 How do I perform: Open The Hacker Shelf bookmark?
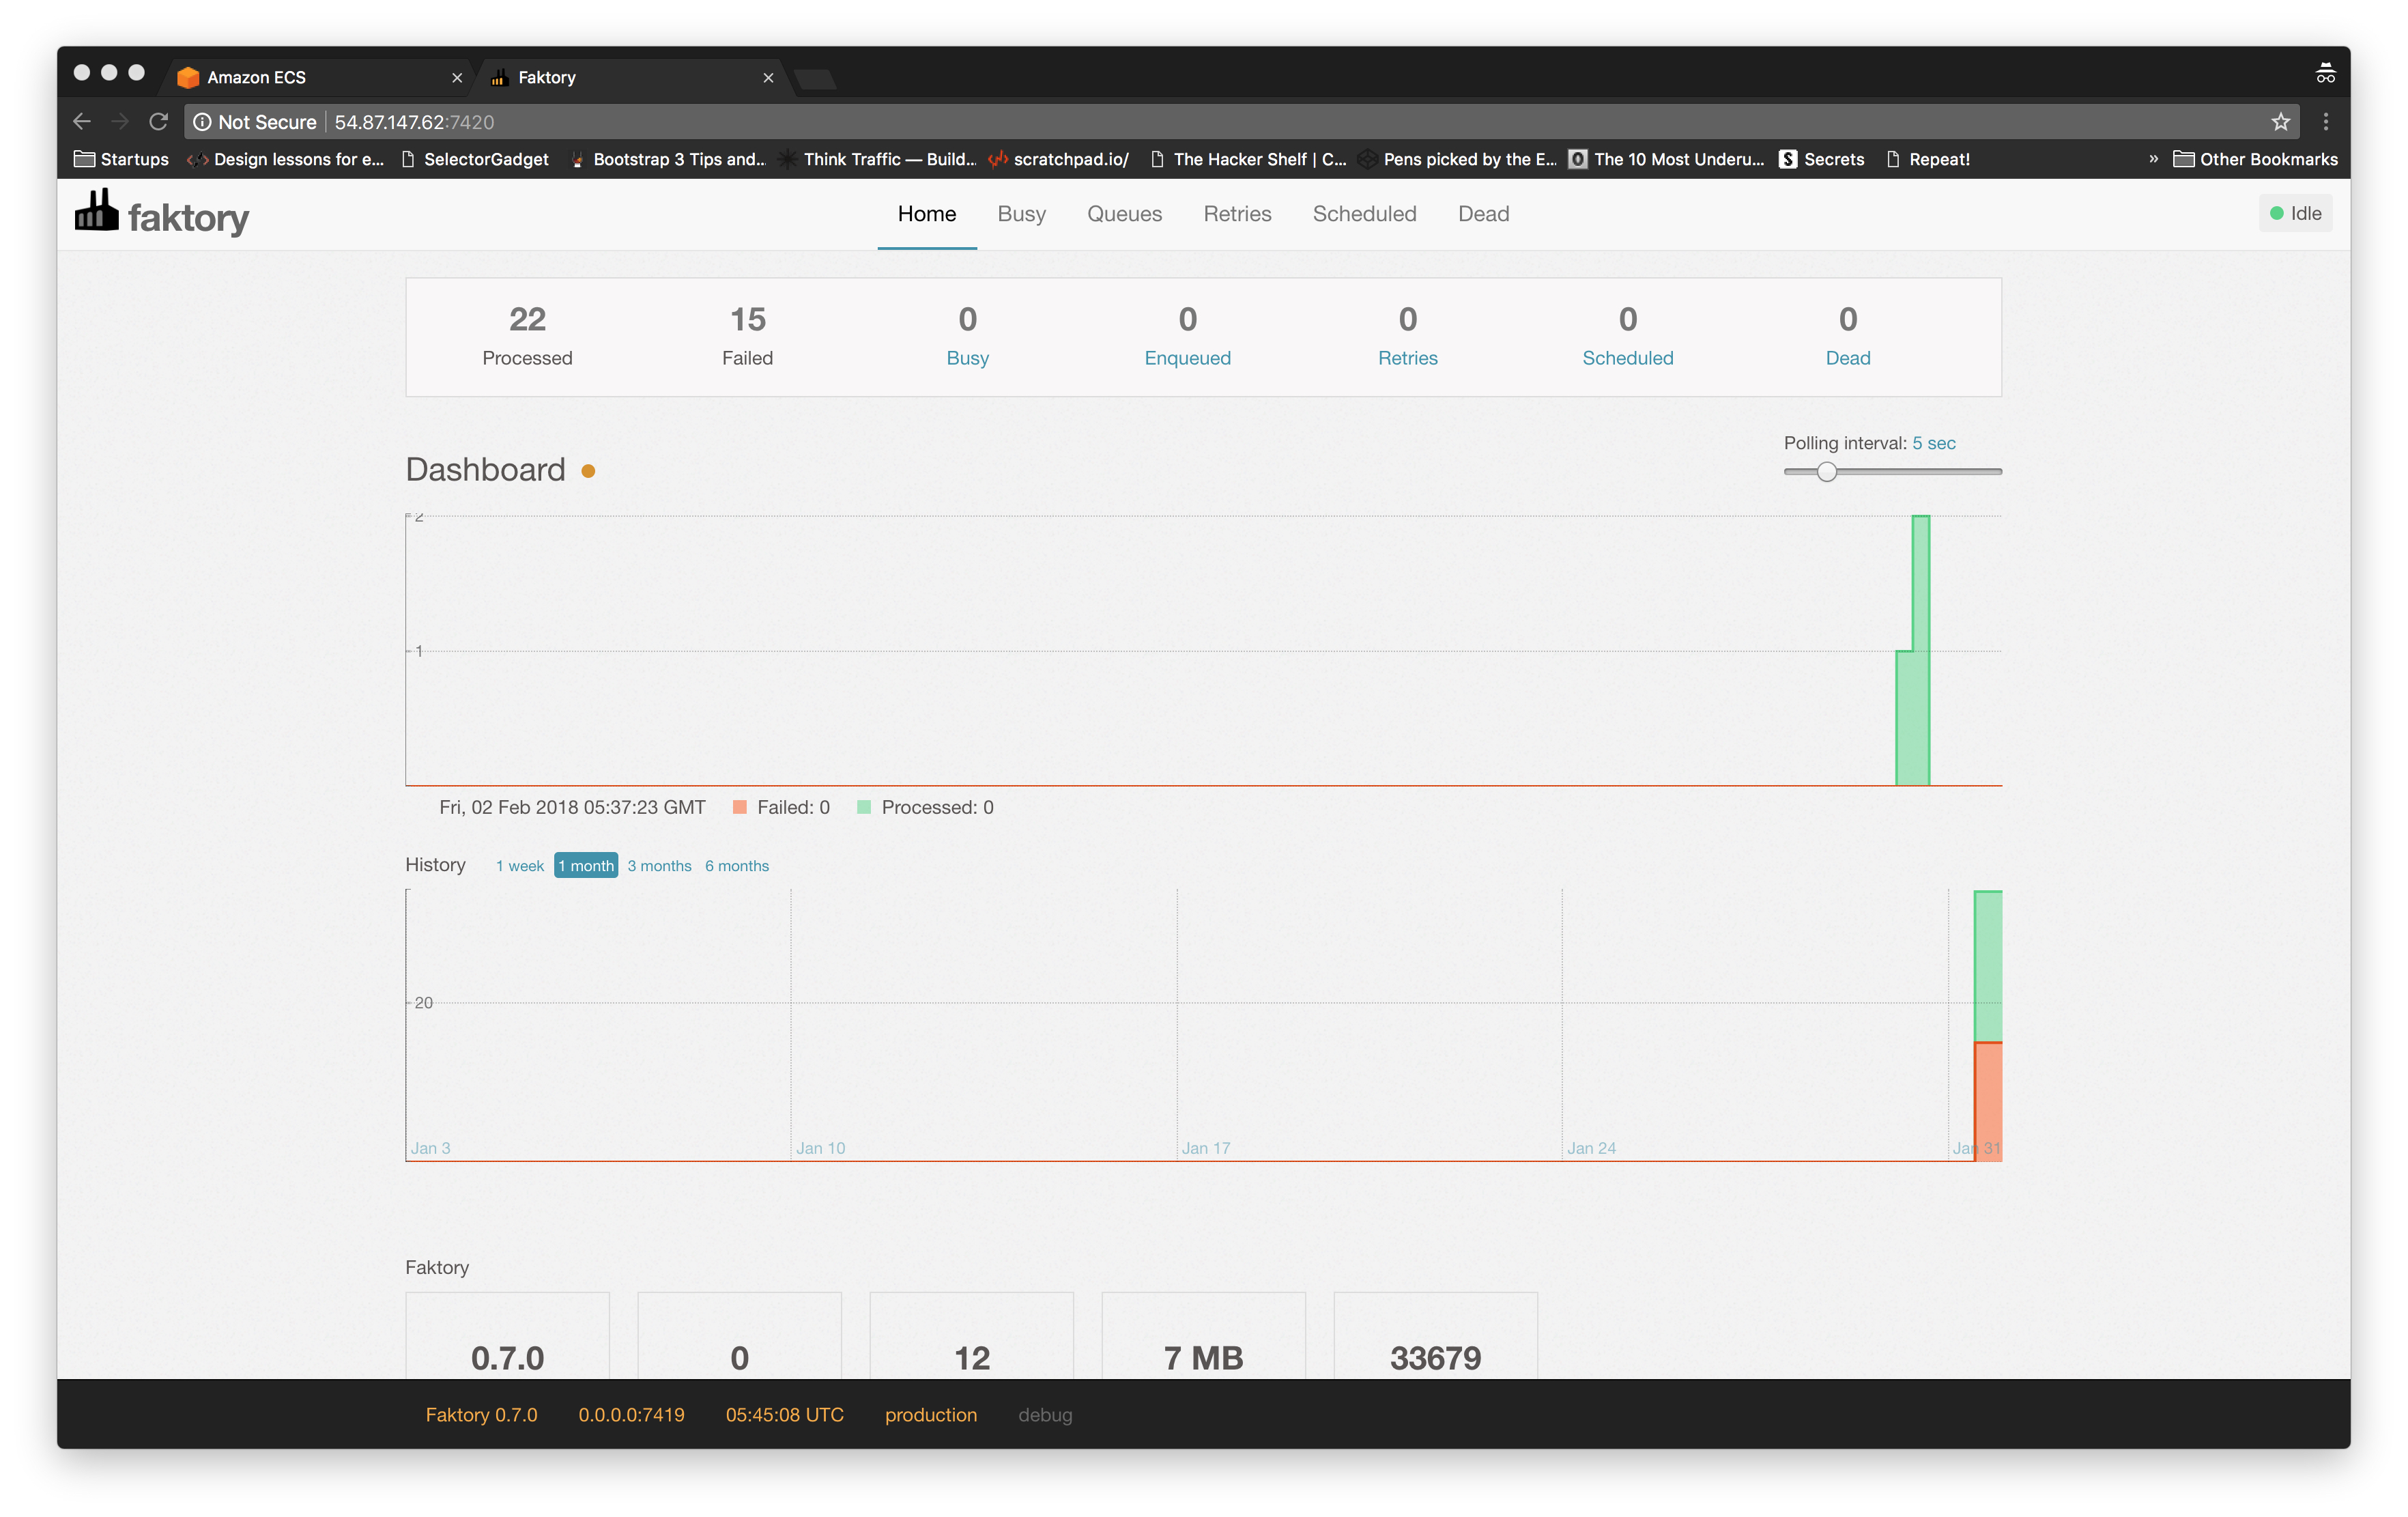click(1248, 159)
